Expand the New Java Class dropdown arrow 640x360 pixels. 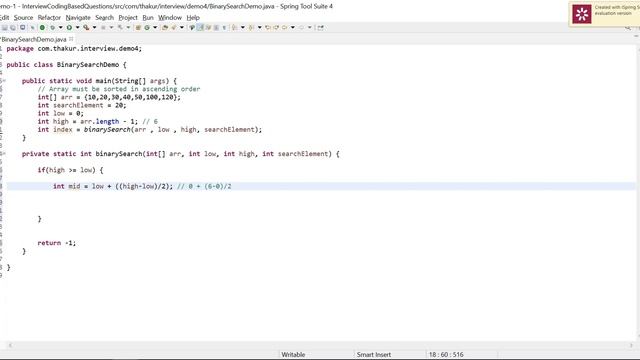click(x=155, y=27)
